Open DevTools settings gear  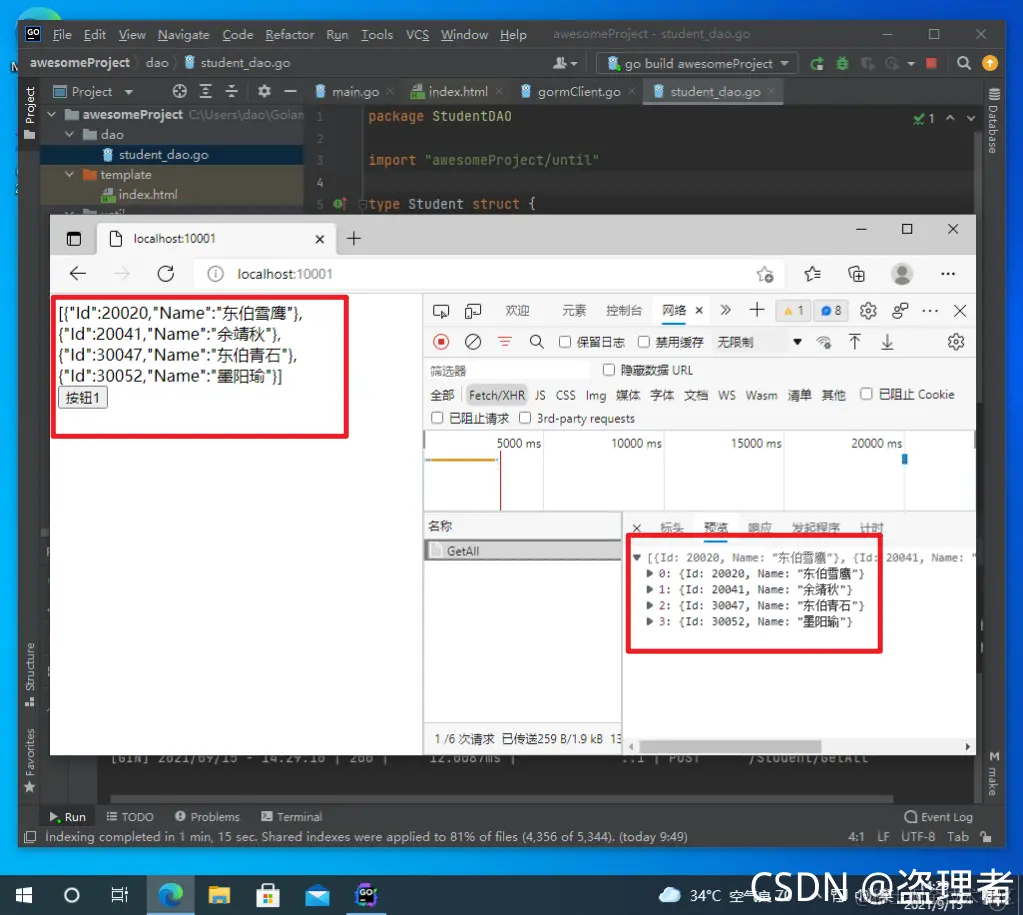click(x=868, y=311)
